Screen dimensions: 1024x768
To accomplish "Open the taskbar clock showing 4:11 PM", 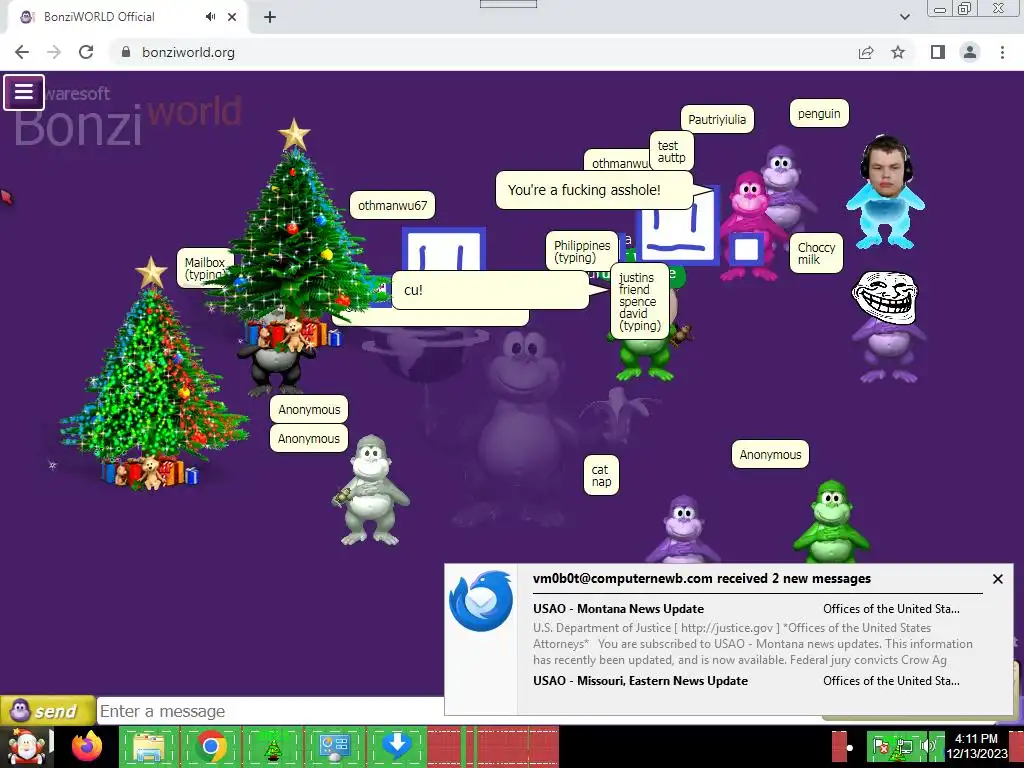I will 976,746.
